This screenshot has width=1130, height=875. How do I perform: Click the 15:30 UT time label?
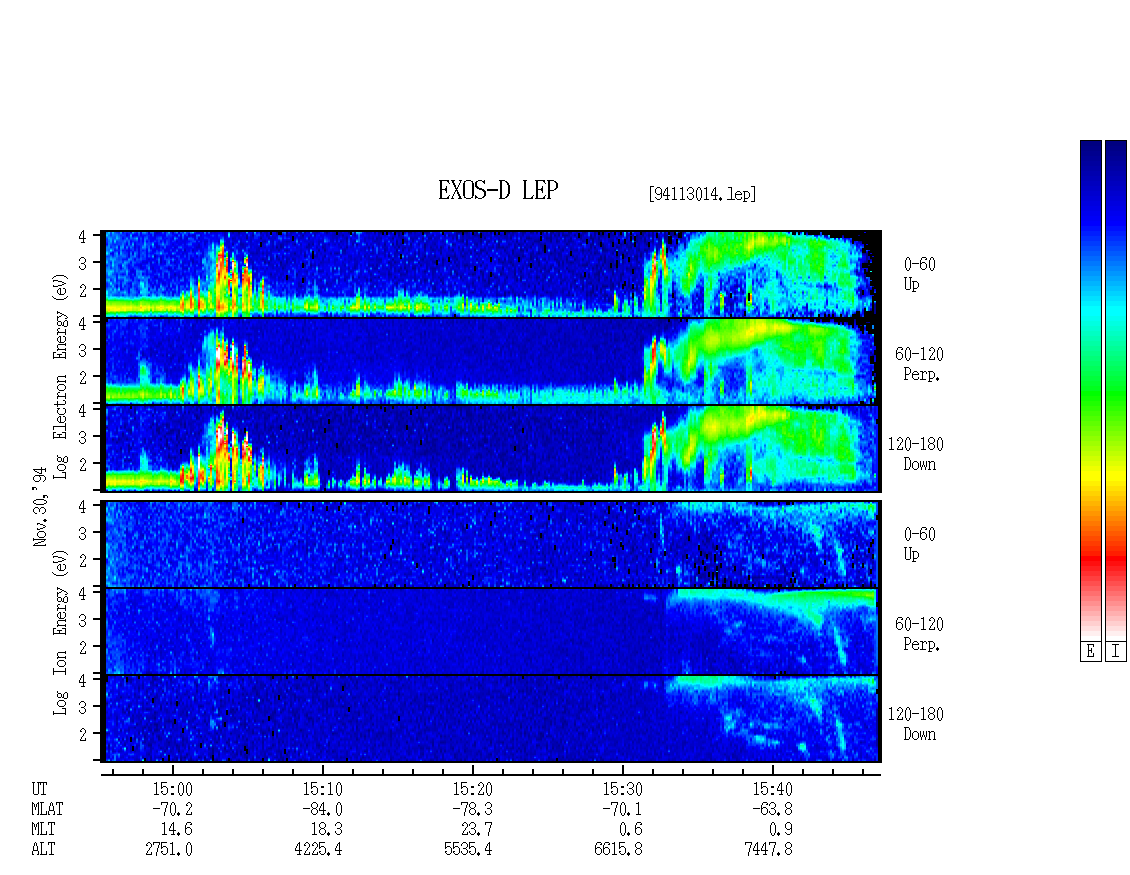coord(622,789)
